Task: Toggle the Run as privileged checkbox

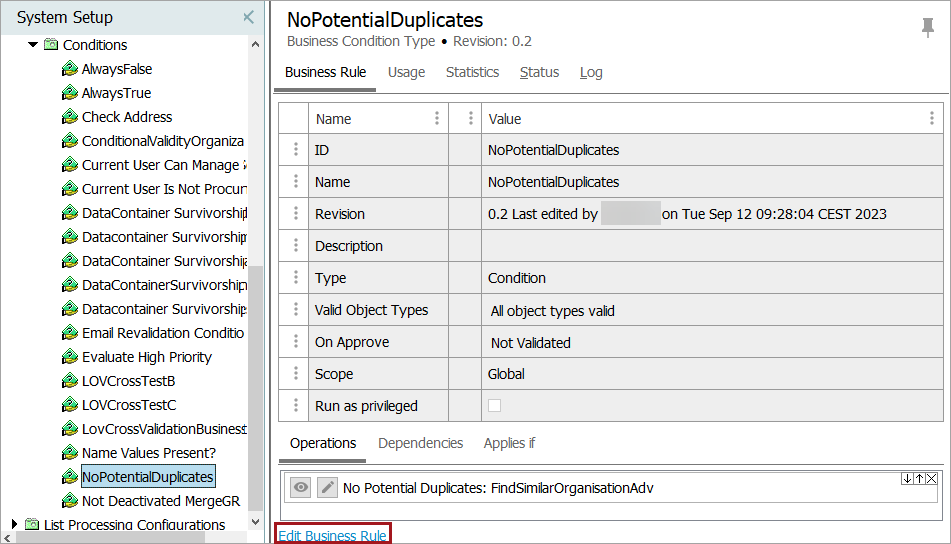Action: coord(494,406)
